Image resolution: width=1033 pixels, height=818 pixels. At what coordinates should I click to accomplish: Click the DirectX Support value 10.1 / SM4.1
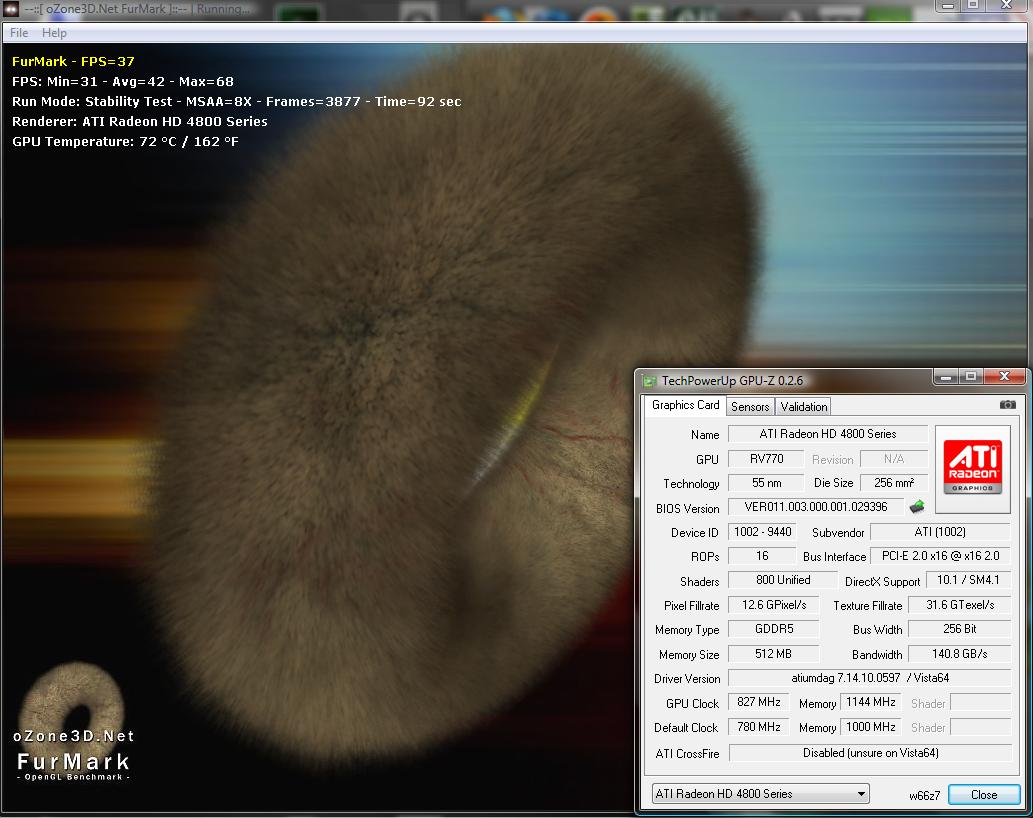(968, 580)
